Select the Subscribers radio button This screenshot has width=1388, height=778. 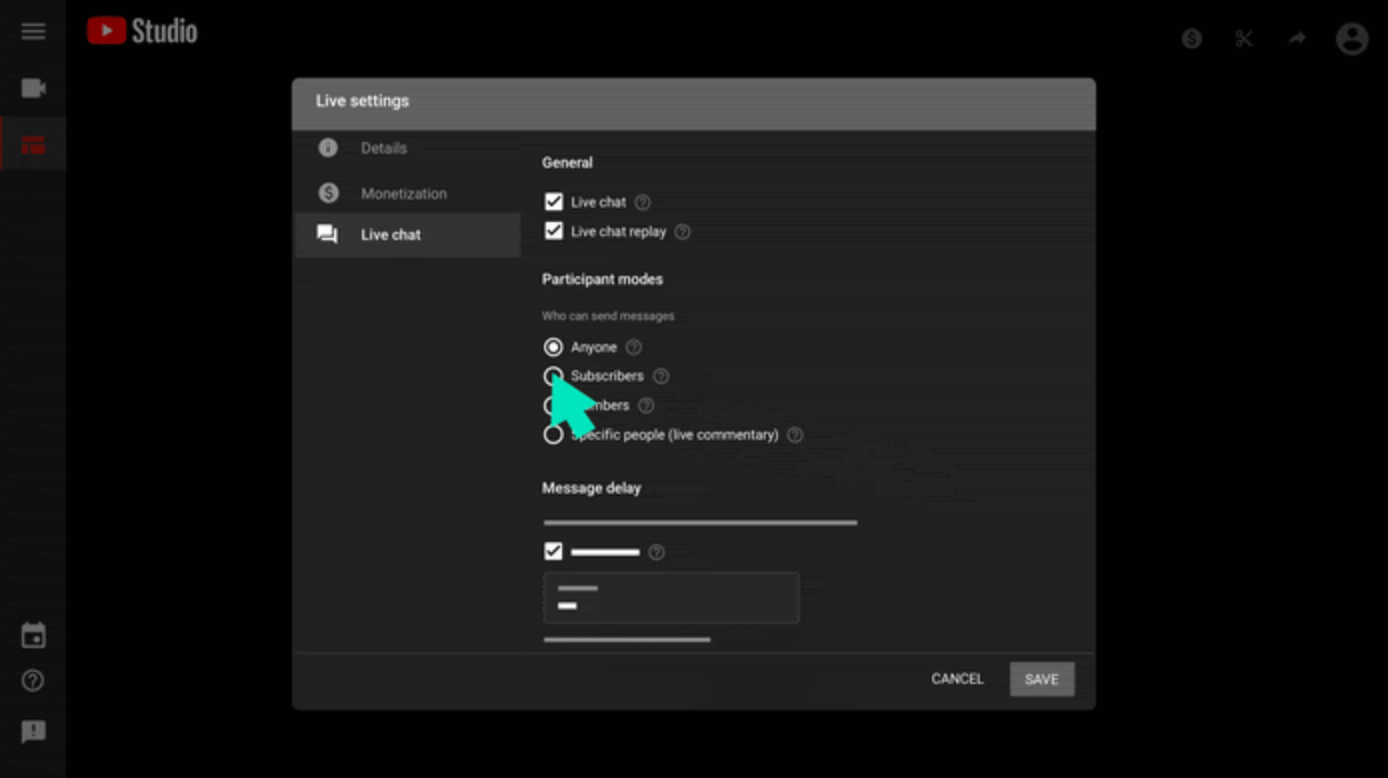click(x=553, y=376)
